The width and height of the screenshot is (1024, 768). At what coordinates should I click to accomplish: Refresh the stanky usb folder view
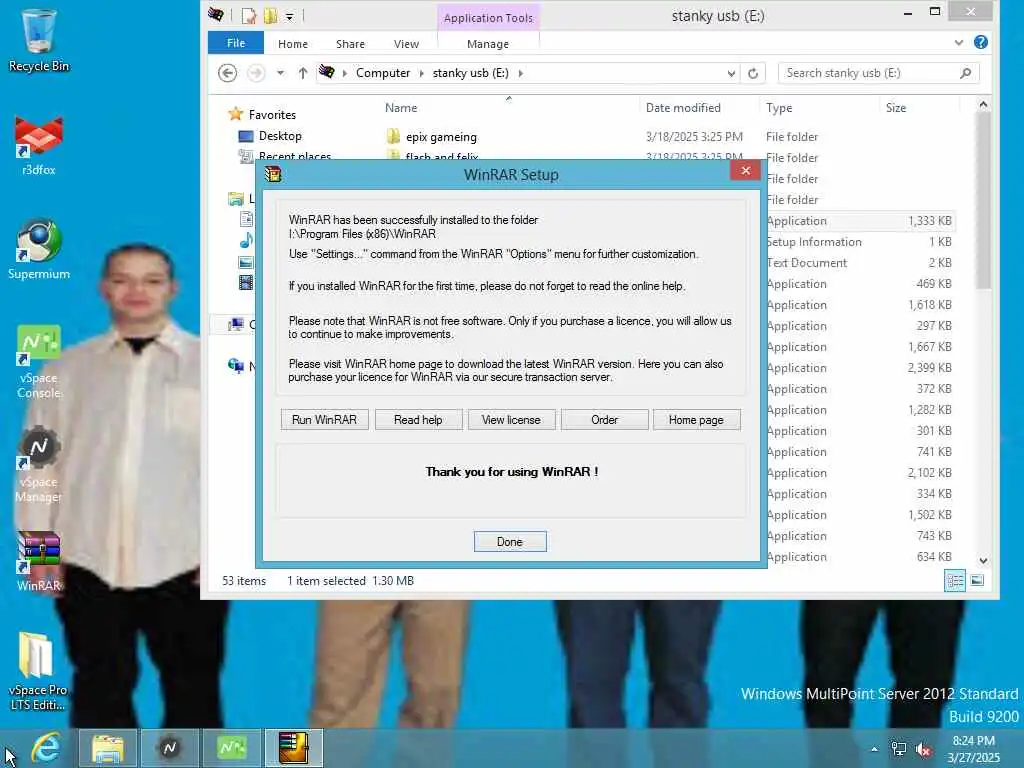[753, 73]
